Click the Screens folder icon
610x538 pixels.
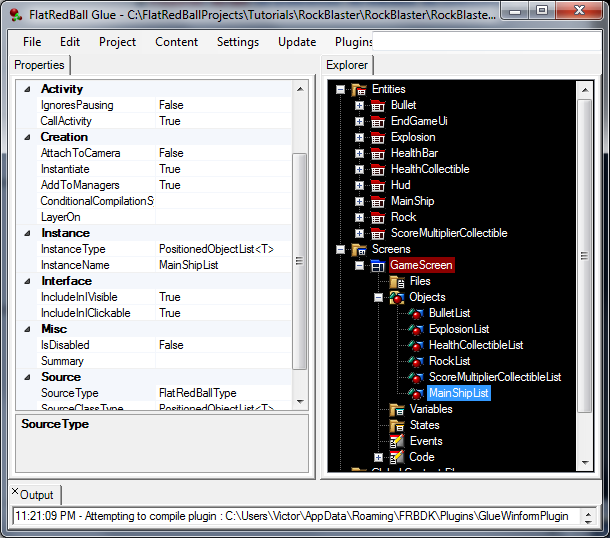pos(359,249)
